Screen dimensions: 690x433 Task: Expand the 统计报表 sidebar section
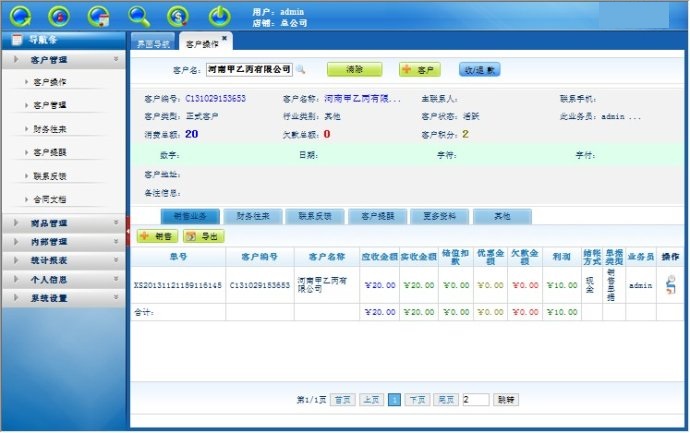point(63,260)
